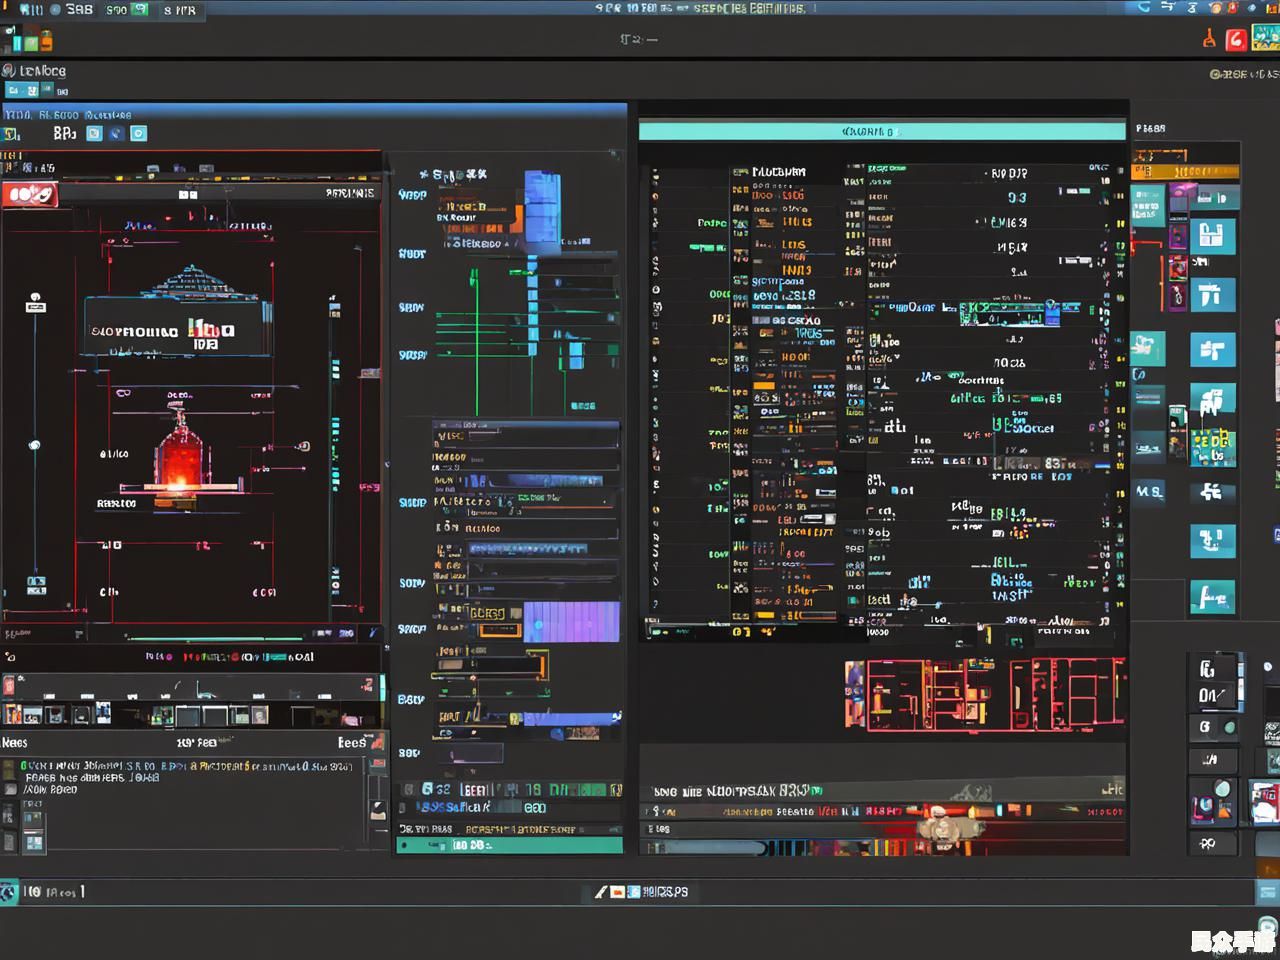This screenshot has width=1280, height=960.
Task: Click the cyan header bar above the center data panel
Action: click(882, 131)
